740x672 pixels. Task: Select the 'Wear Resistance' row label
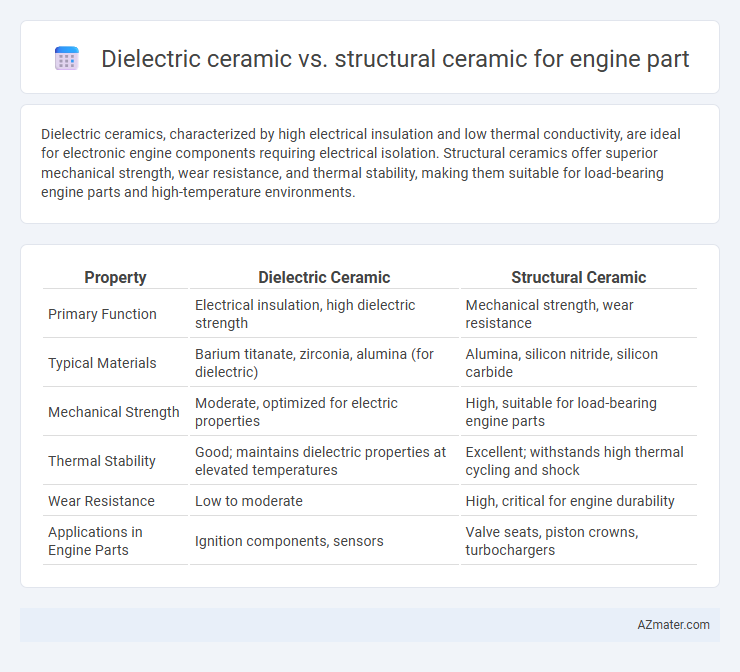click(x=101, y=501)
